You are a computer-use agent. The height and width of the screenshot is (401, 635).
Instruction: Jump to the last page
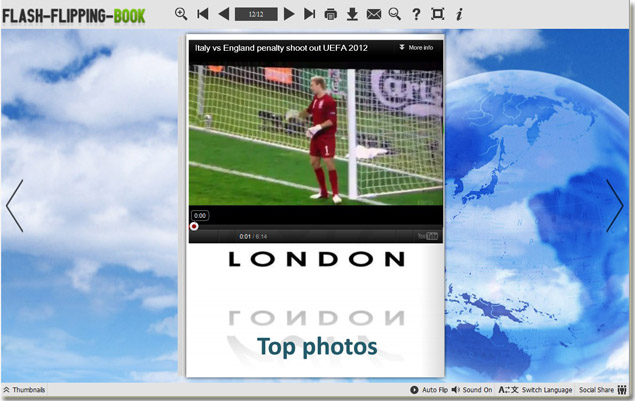(x=309, y=14)
